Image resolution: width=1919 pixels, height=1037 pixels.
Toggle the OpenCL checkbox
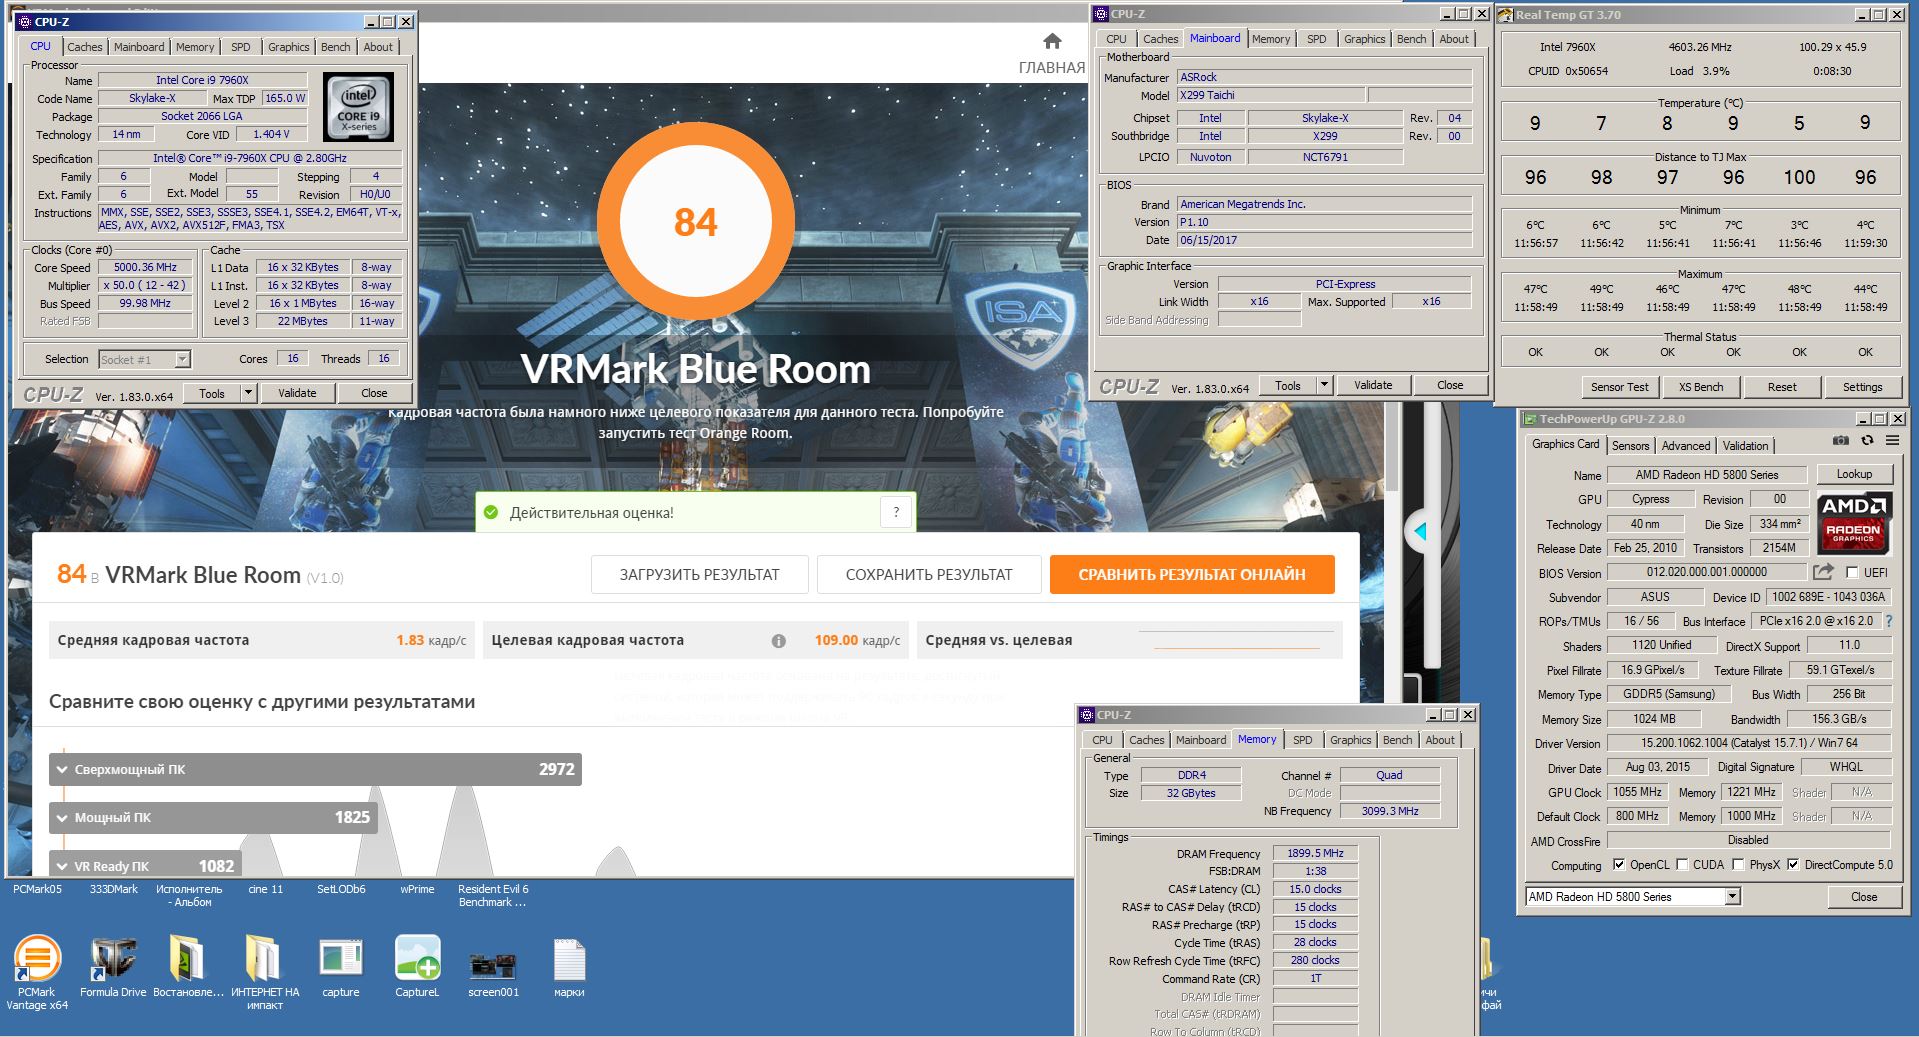(1619, 864)
